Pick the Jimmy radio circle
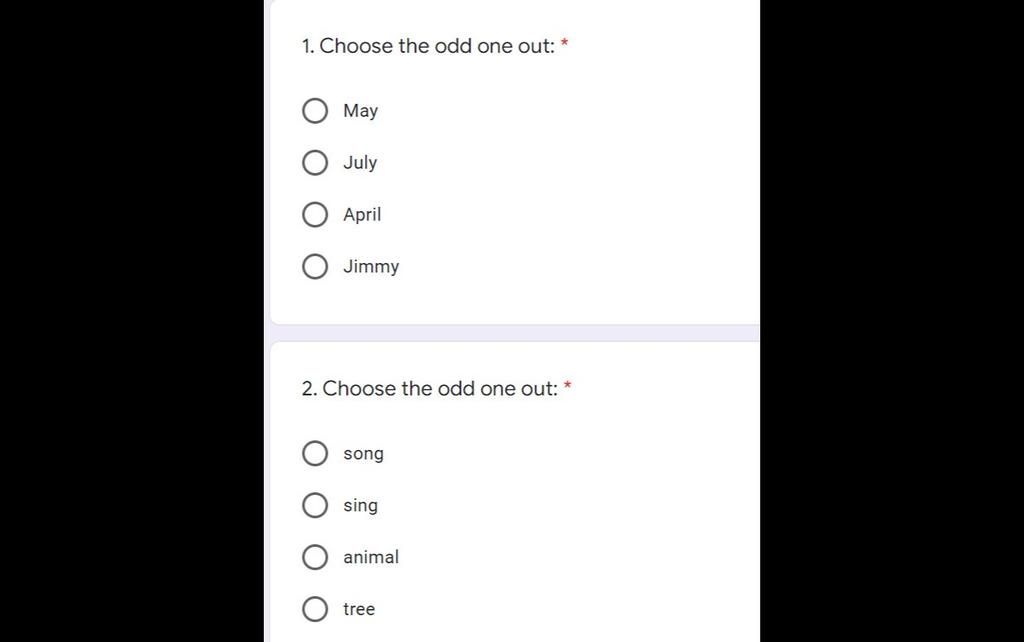This screenshot has width=1024, height=642. [x=315, y=266]
